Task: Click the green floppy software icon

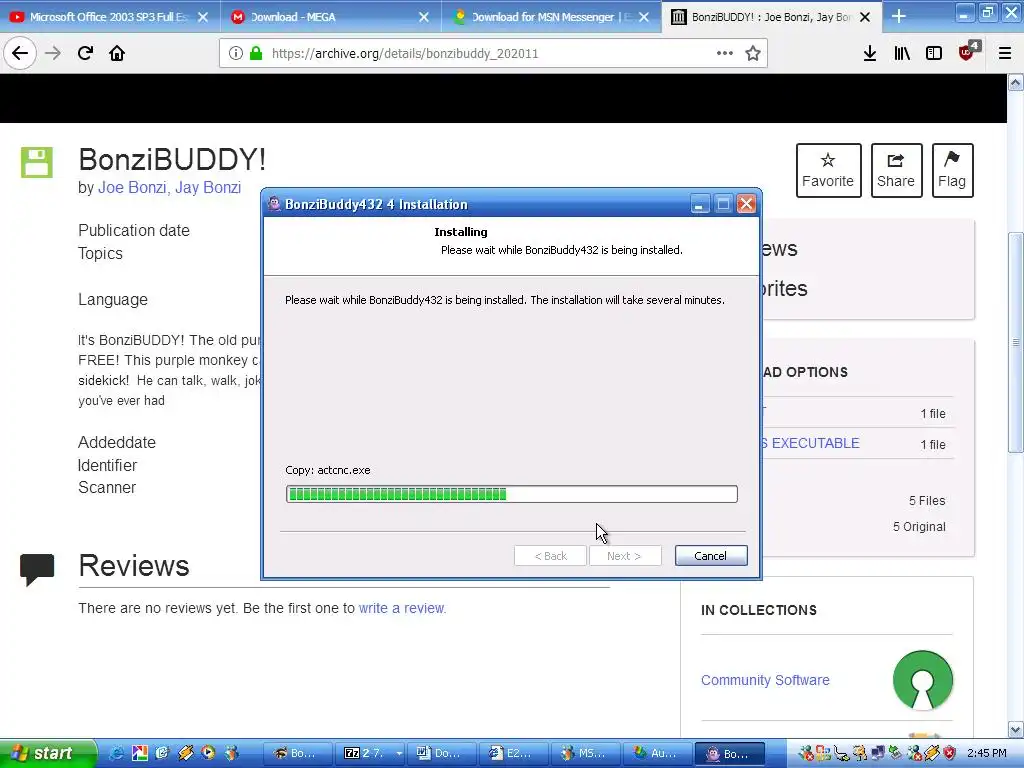Action: click(x=37, y=162)
